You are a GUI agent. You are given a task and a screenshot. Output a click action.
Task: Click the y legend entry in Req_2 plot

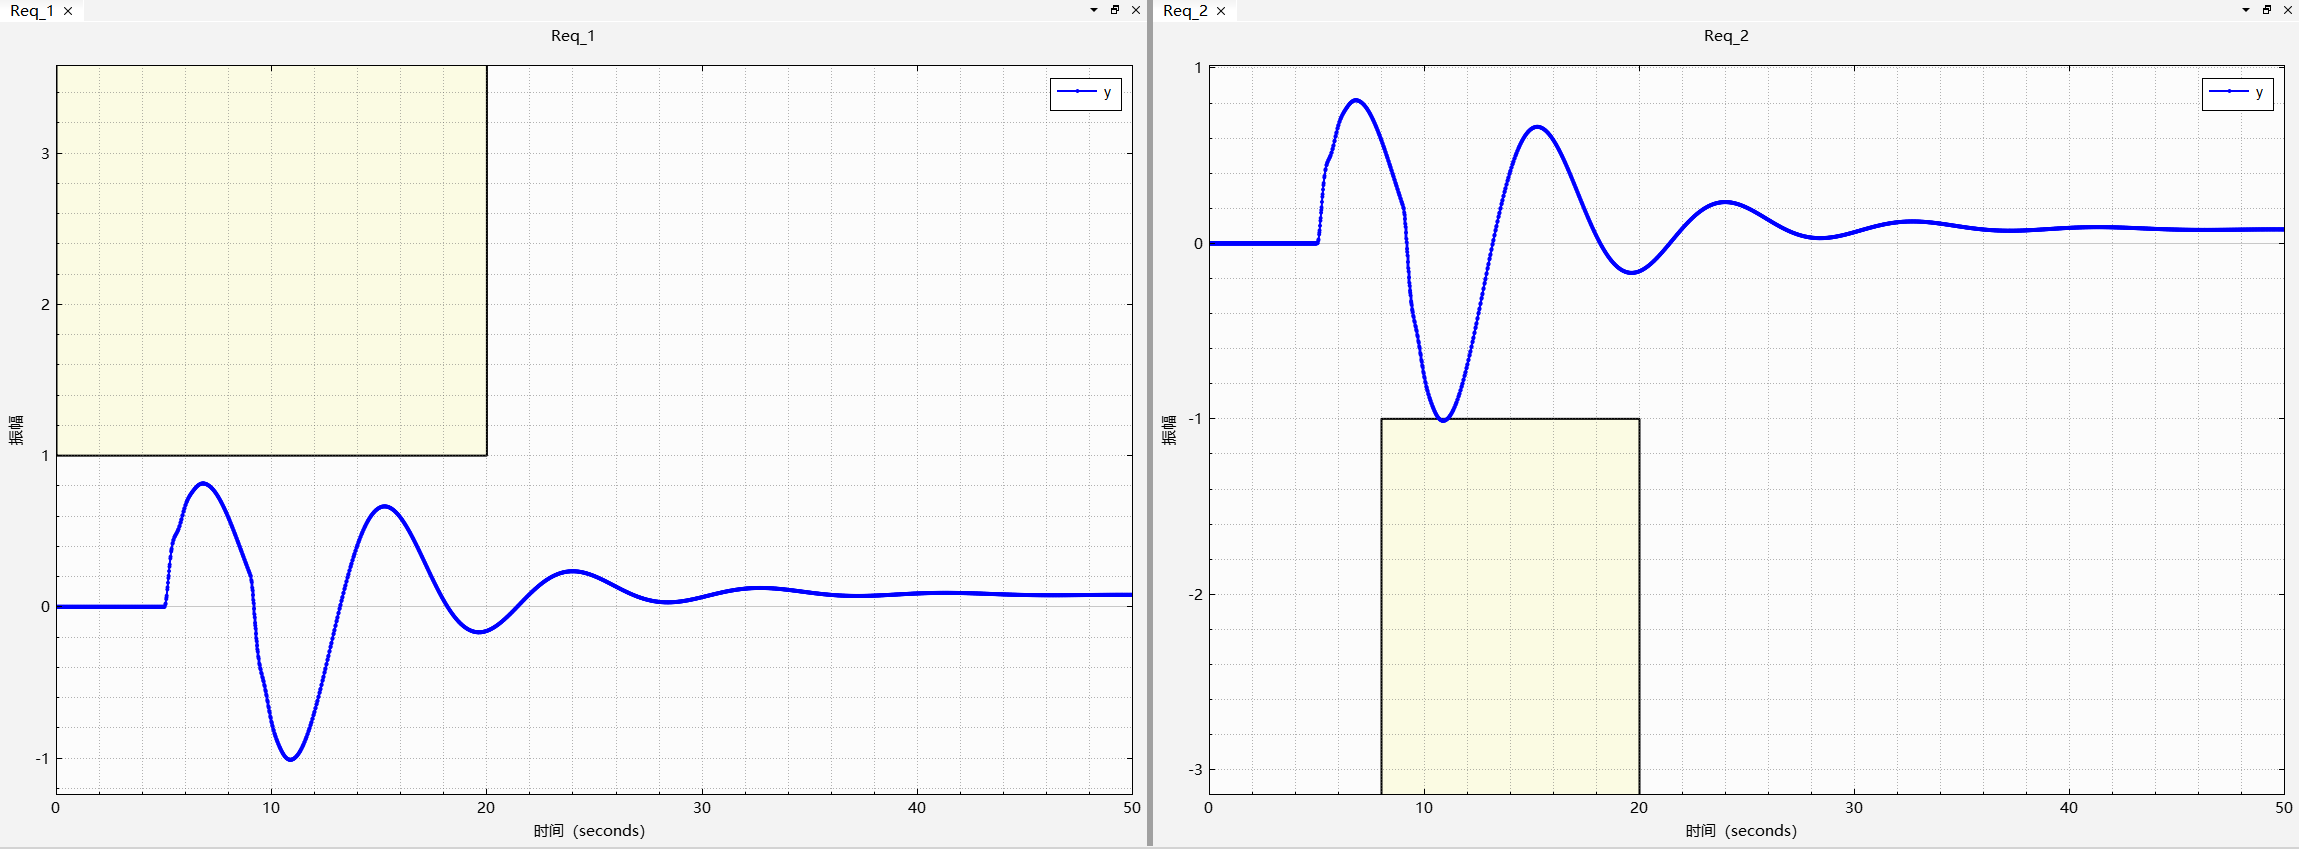point(2238,93)
